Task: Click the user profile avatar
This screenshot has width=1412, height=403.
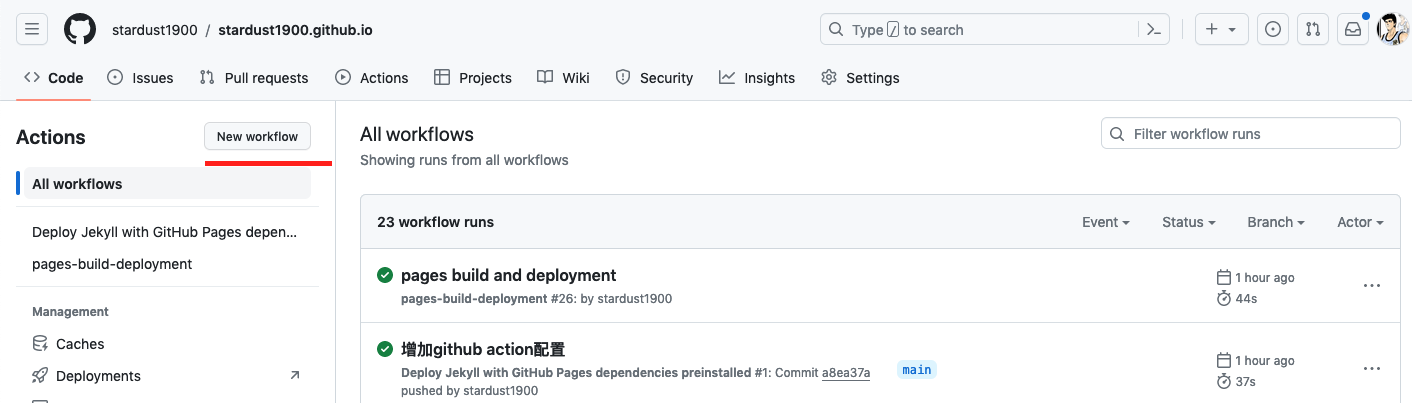Action: (x=1392, y=30)
